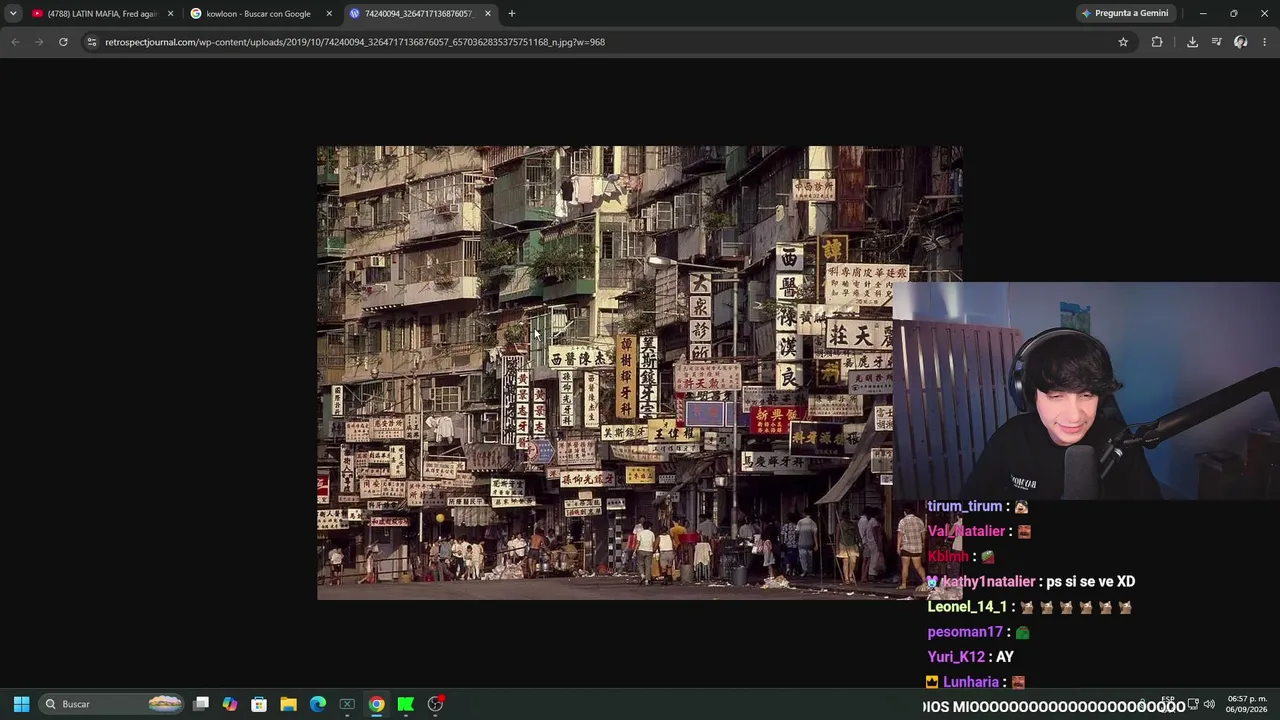Viewport: 1280px width, 720px height.
Task: Open the Chrome downloads icon
Action: pyautogui.click(x=1192, y=42)
